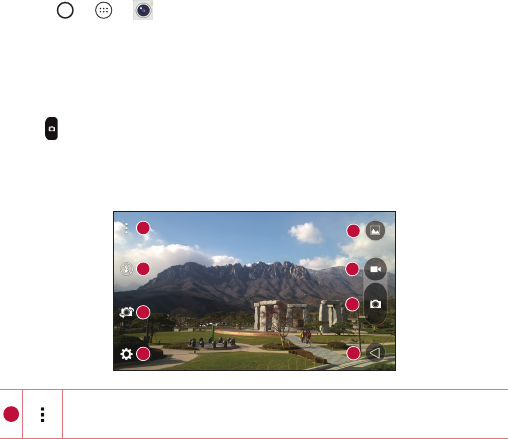Click red callout dot beside three-dot menu
Image resolution: width=508 pixels, height=439 pixels.
(x=143, y=228)
